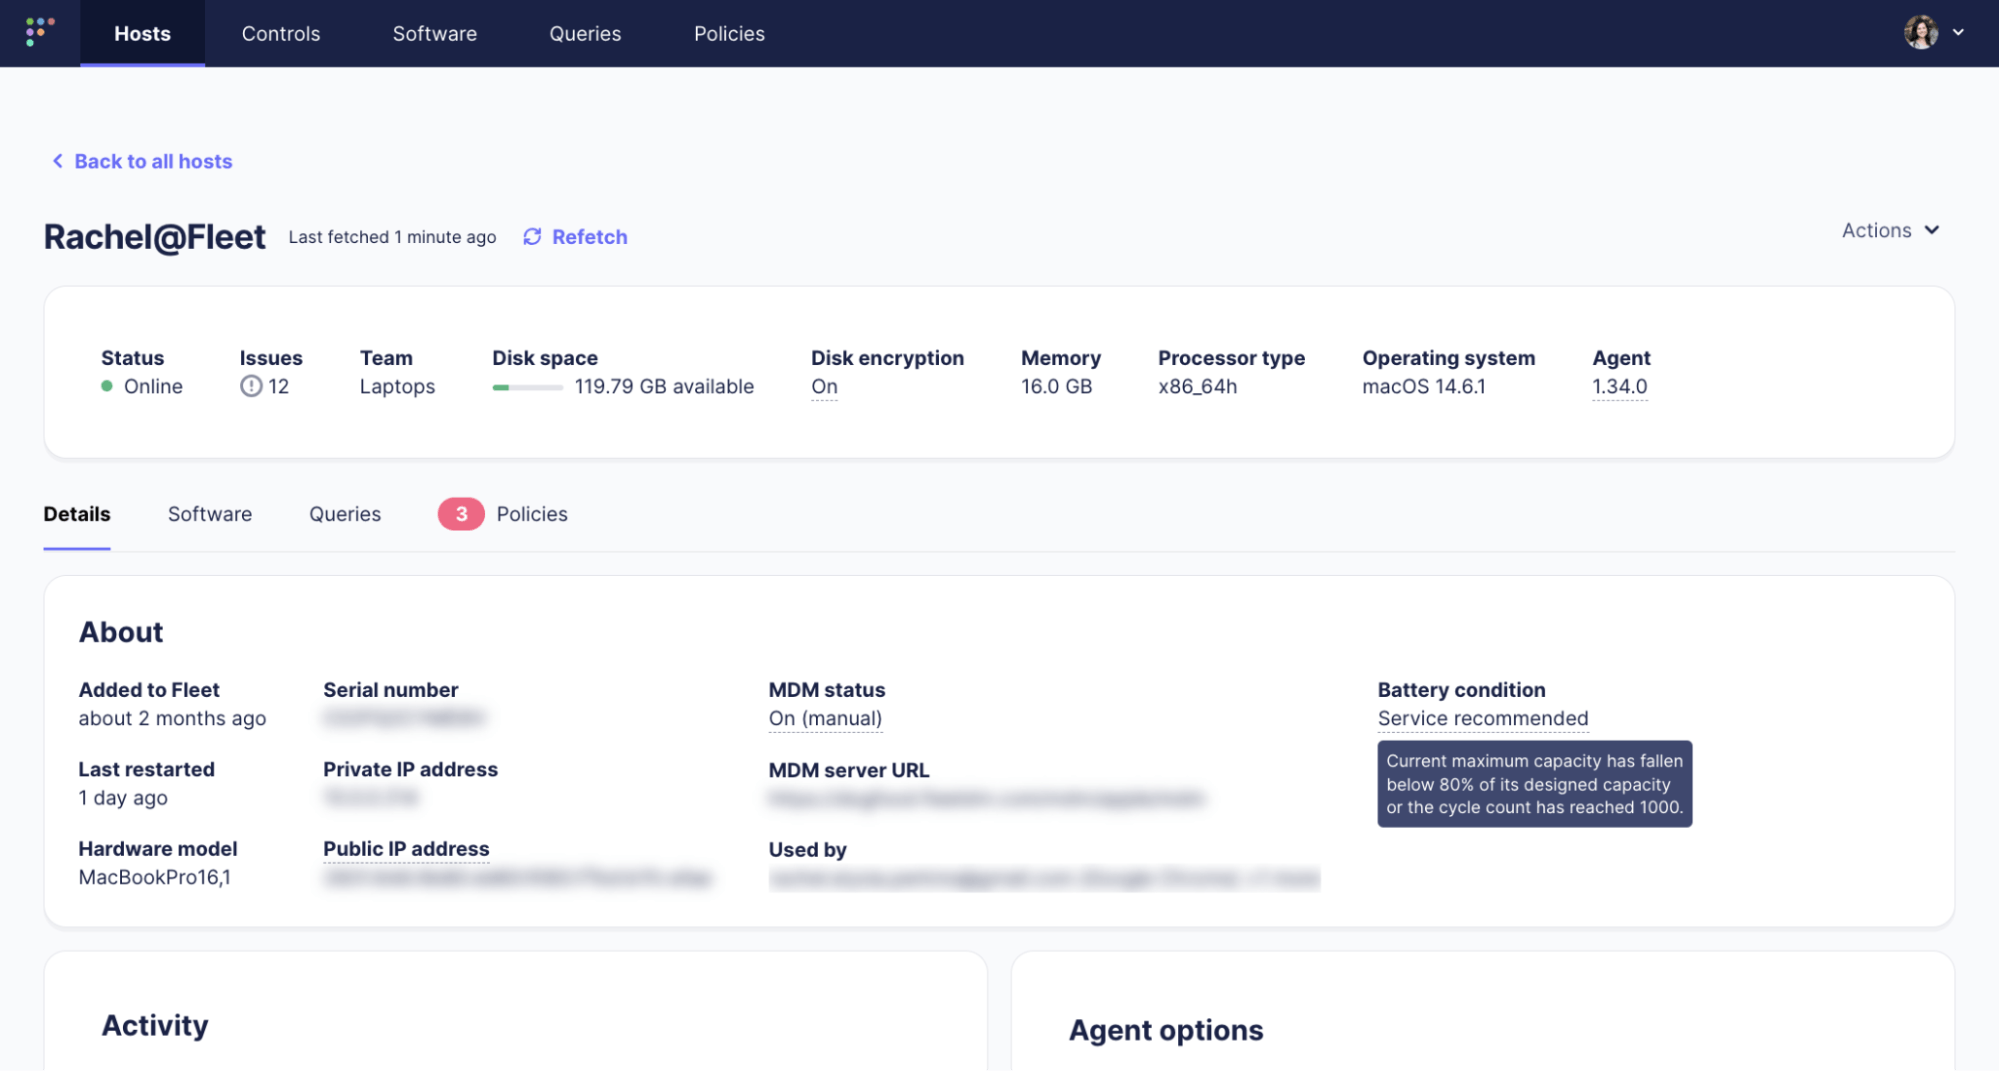Click the back chevron icon
This screenshot has width=1999, height=1071.
click(x=58, y=161)
